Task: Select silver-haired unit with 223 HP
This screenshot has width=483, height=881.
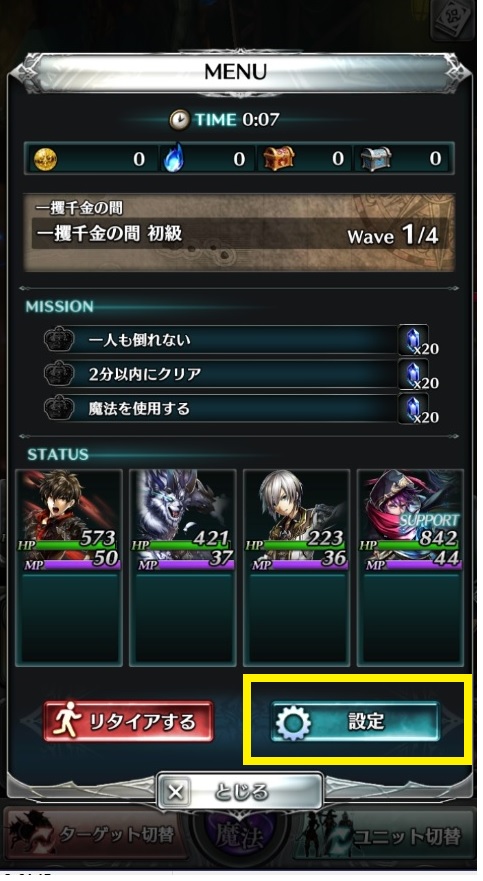Action: (297, 567)
